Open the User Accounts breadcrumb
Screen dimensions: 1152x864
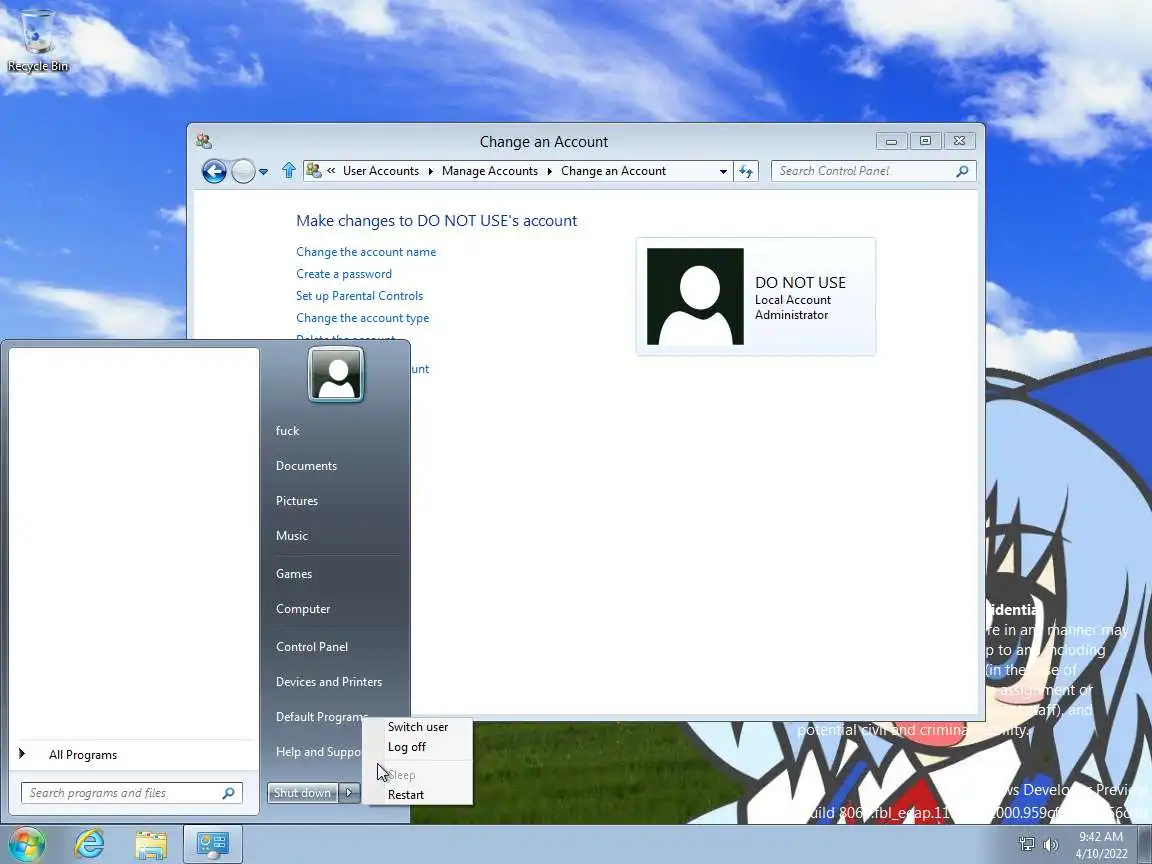(x=381, y=170)
